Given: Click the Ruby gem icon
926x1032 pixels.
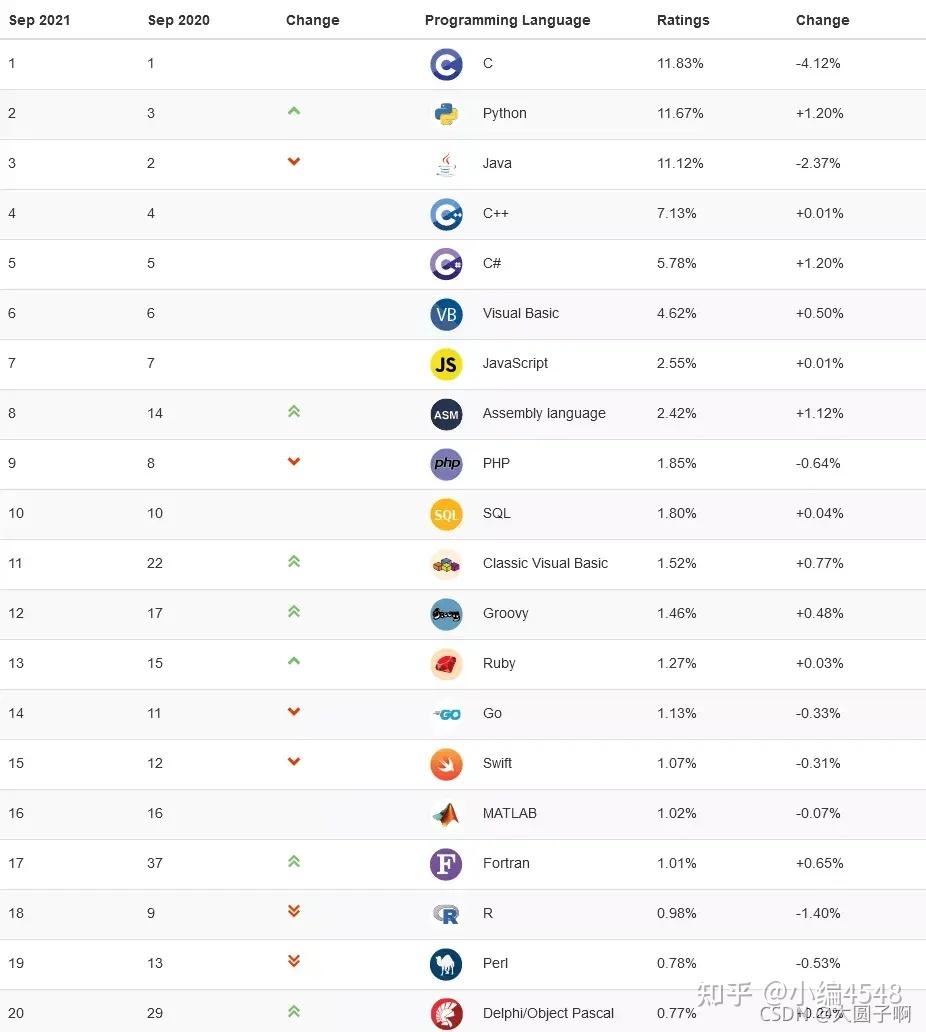Looking at the screenshot, I should point(446,664).
